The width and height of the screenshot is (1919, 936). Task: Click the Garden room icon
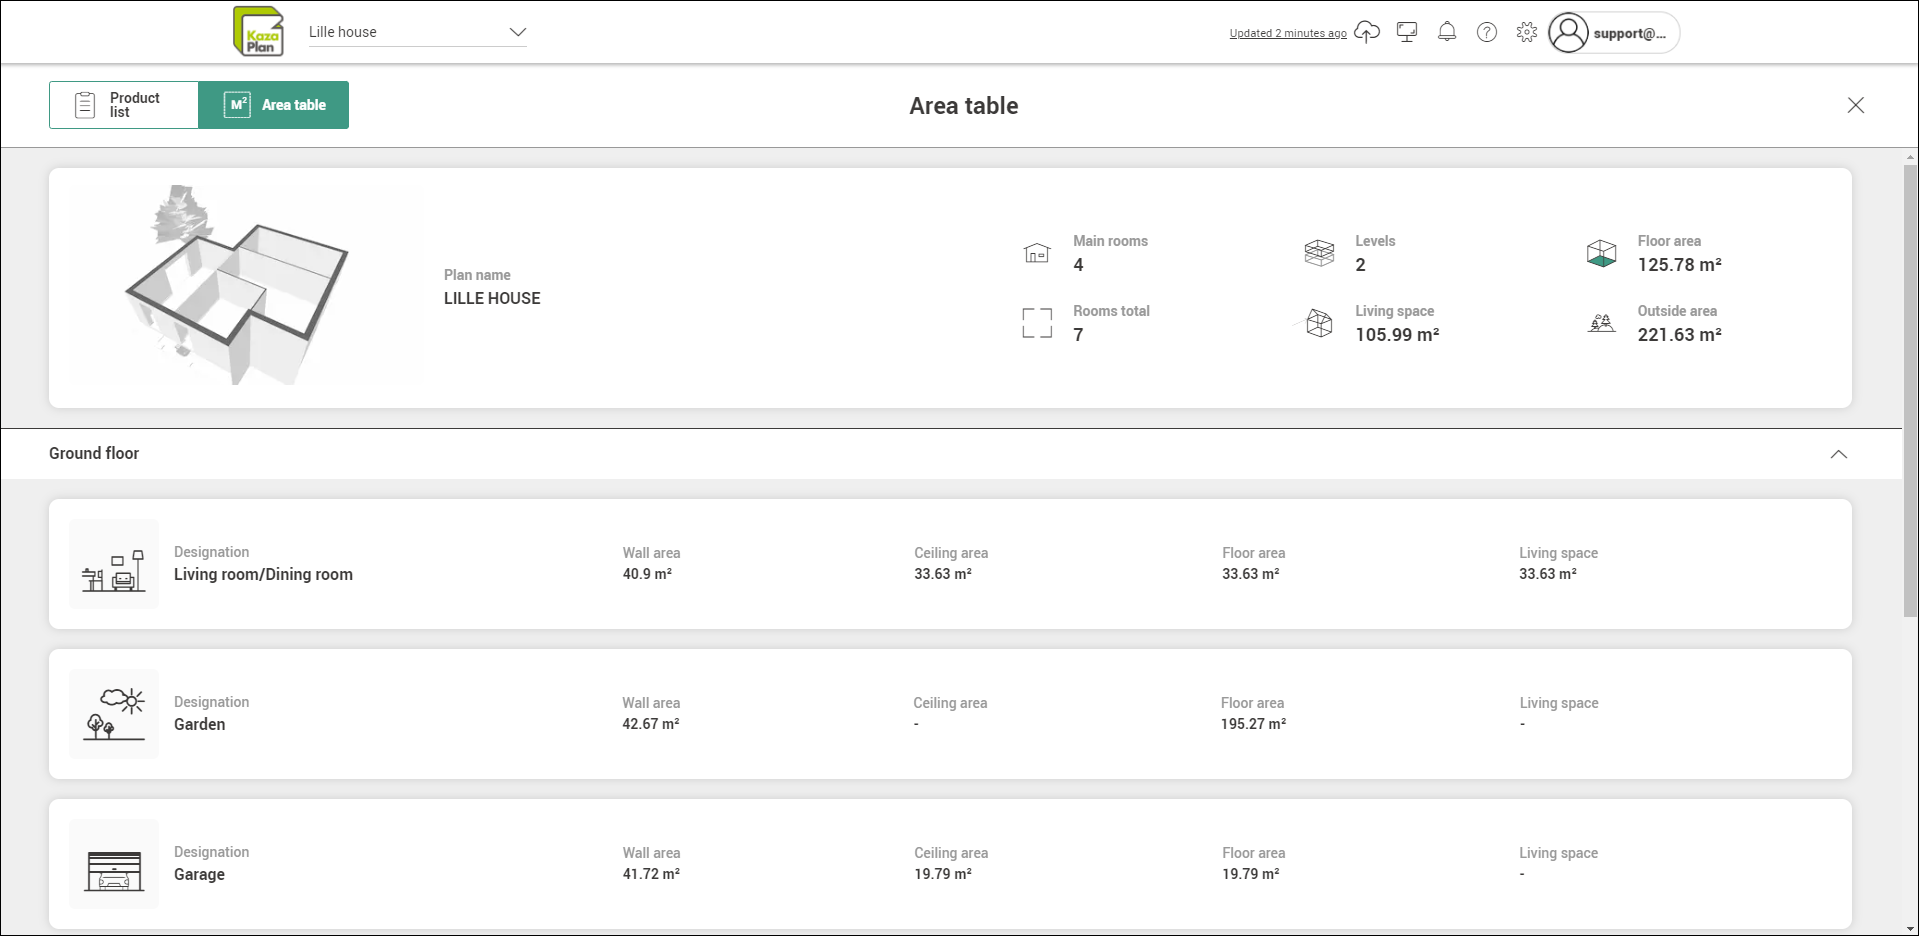(114, 714)
